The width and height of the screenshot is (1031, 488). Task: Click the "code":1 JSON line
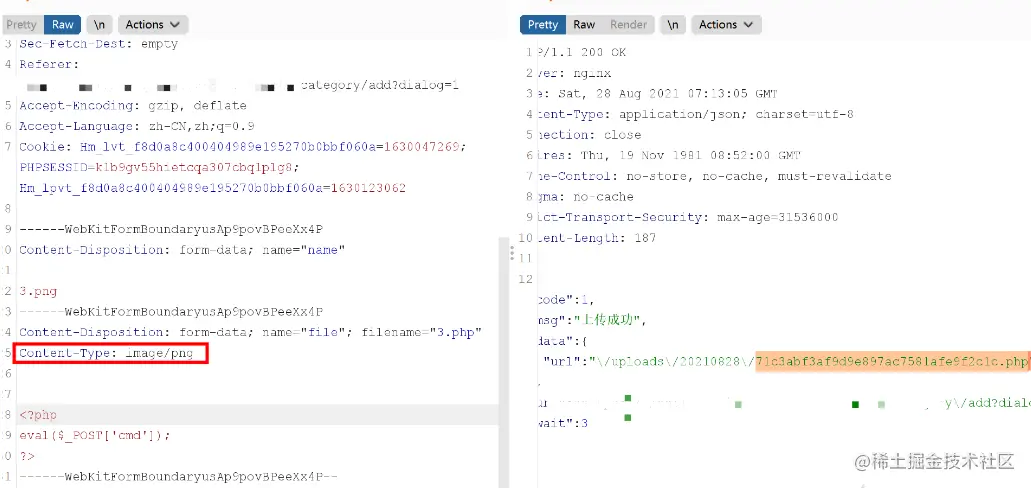565,300
